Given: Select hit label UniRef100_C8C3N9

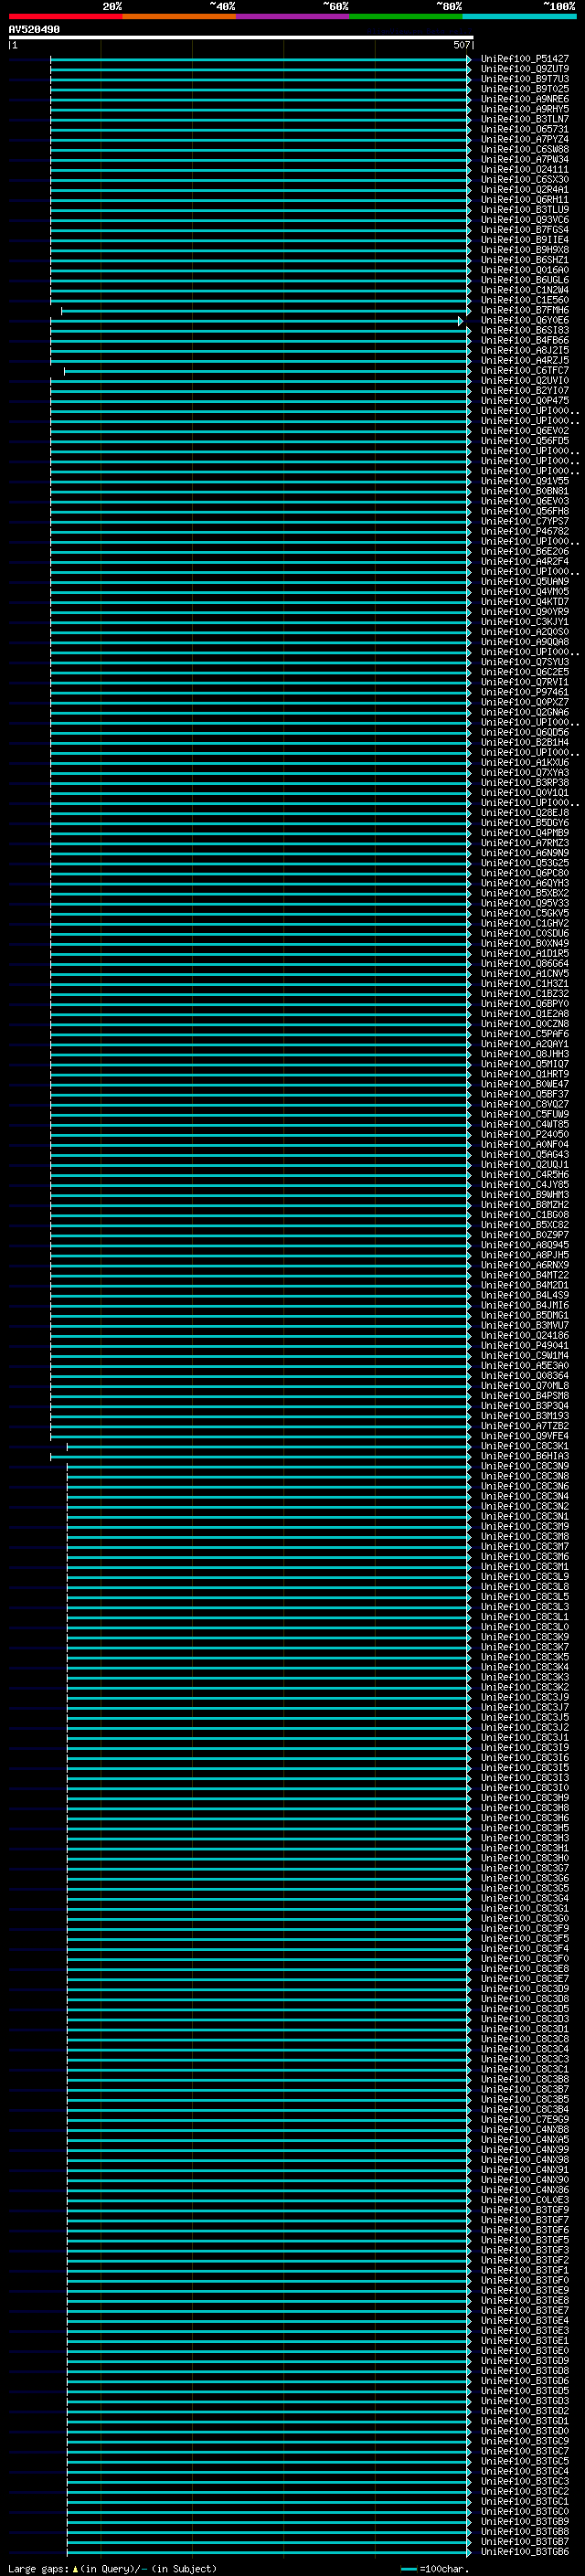Looking at the screenshot, I should click(x=525, y=1466).
